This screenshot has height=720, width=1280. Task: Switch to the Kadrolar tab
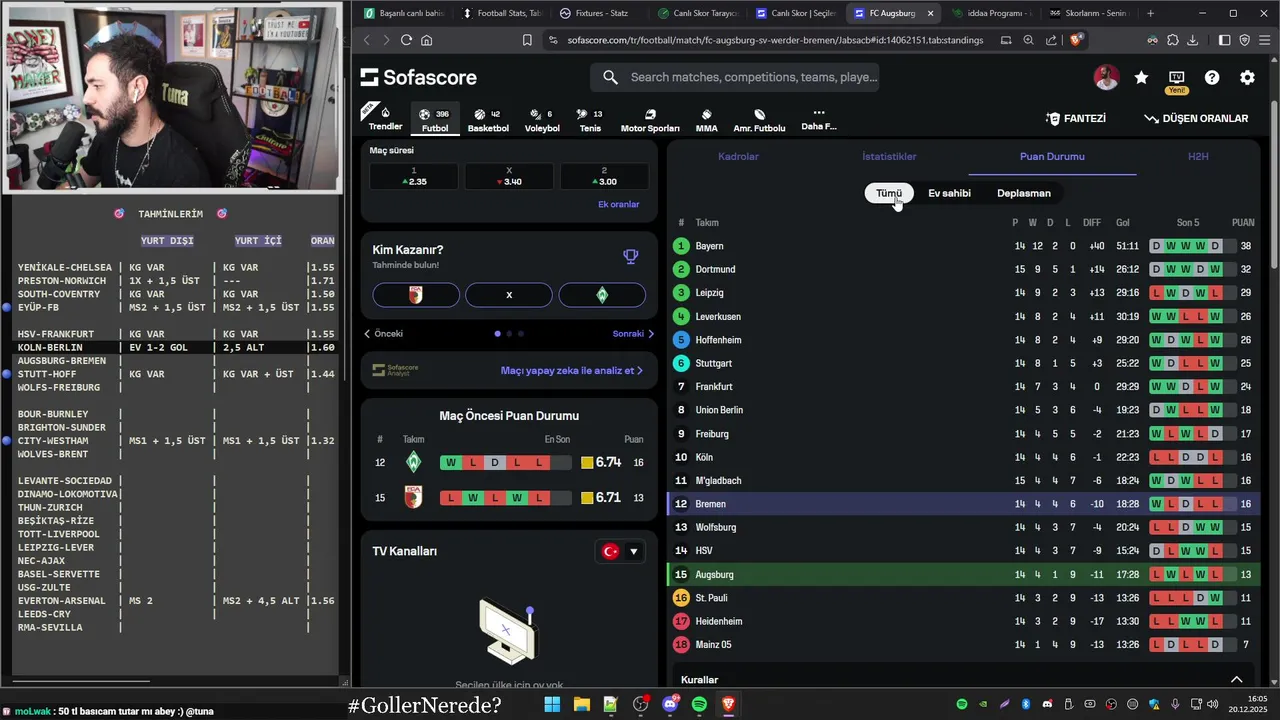[x=738, y=157]
